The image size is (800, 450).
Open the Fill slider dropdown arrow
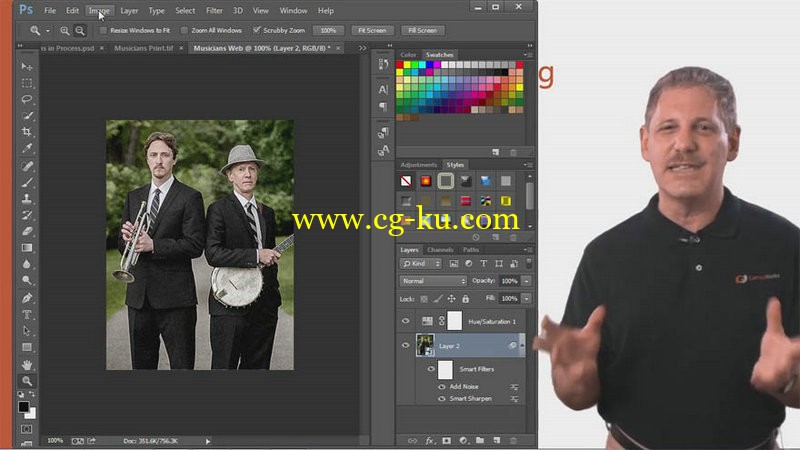coord(527,298)
